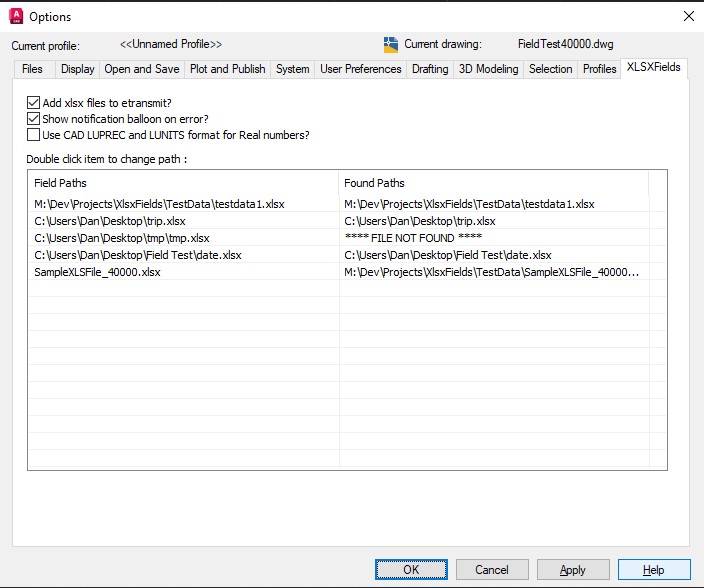Image resolution: width=704 pixels, height=588 pixels.
Task: Switch to the 3D Modeling tab
Action: (488, 69)
